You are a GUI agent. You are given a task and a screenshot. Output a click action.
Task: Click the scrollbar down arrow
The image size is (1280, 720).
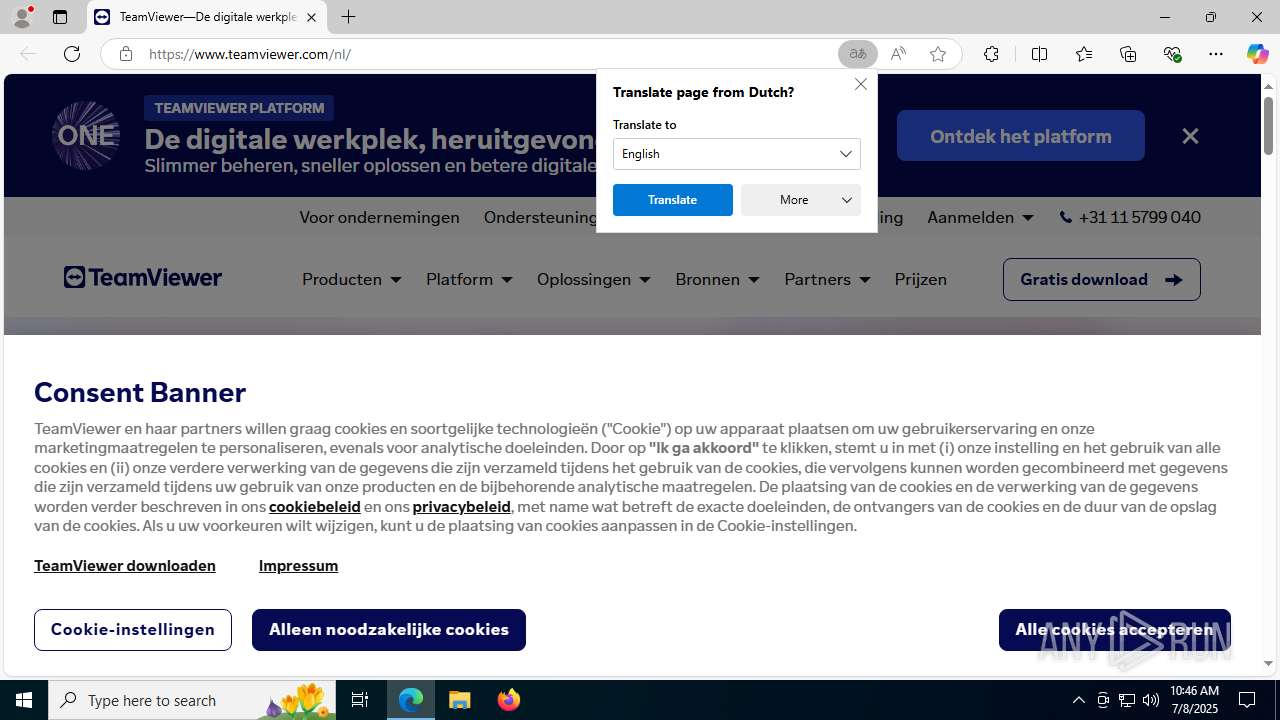point(1269,663)
